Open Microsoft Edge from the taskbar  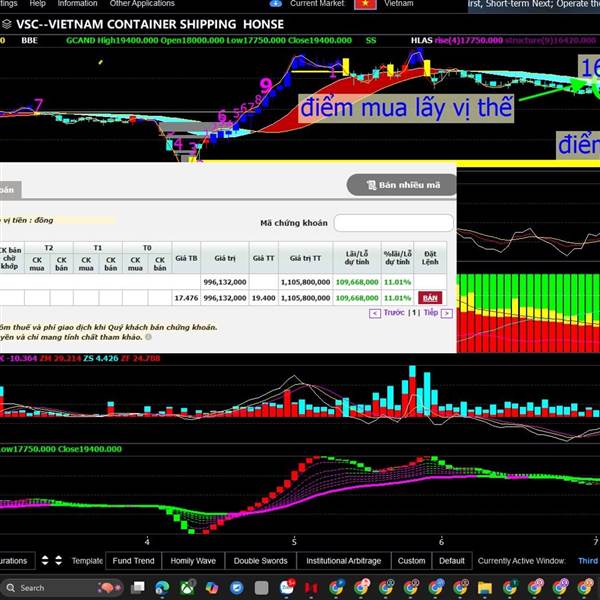coord(162,587)
